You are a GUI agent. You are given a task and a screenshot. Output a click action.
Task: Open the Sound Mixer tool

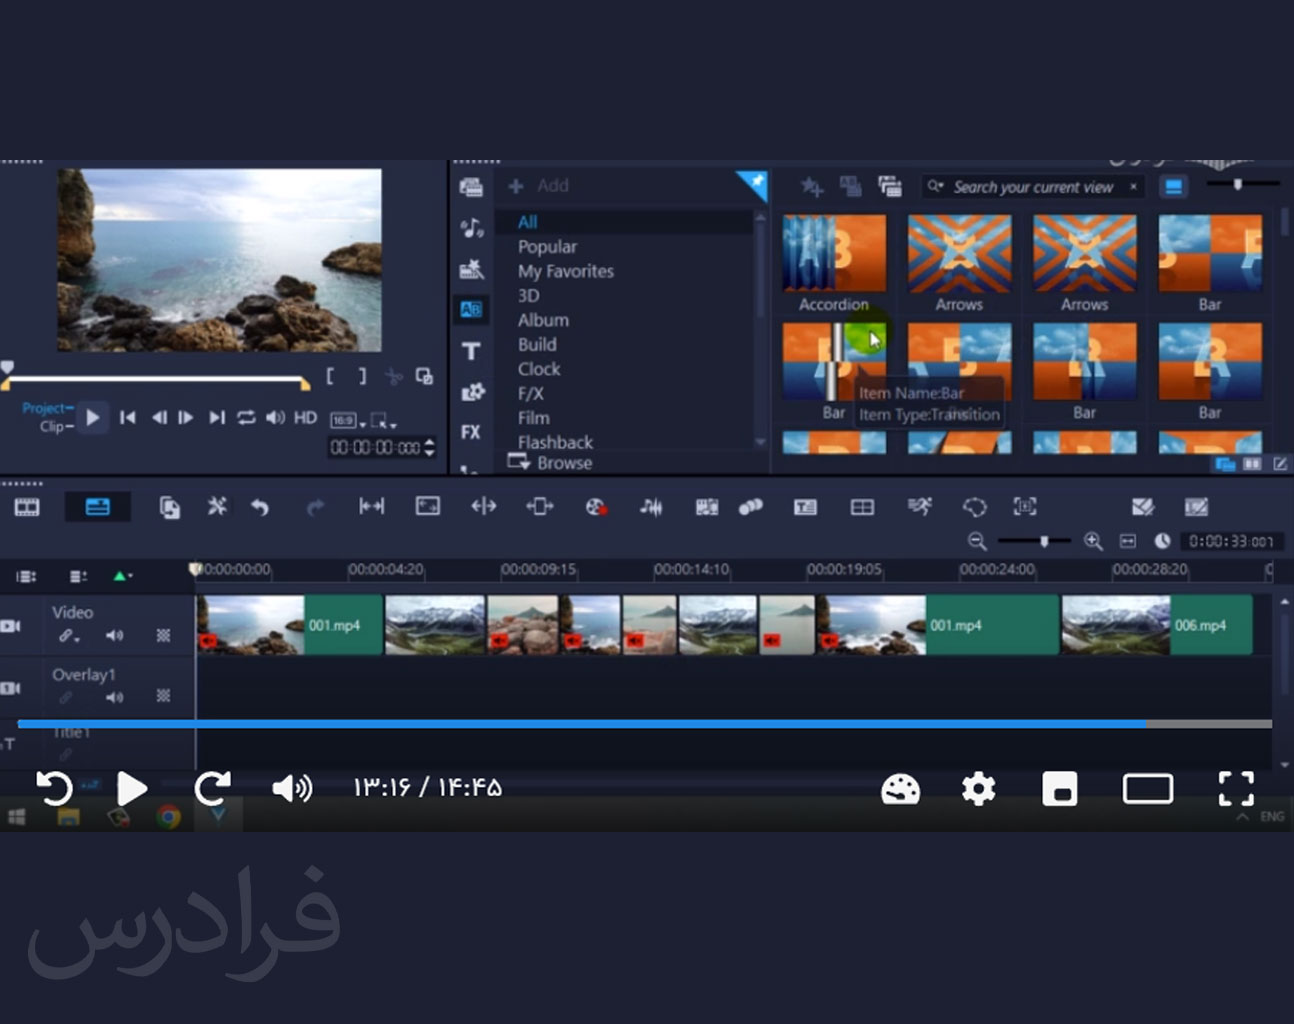pos(651,507)
